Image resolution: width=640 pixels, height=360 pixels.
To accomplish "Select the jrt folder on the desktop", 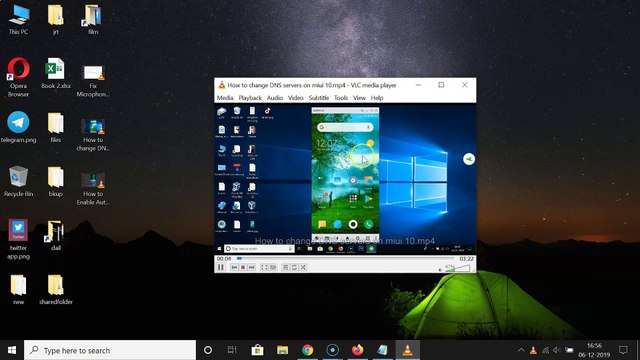I will pos(56,20).
